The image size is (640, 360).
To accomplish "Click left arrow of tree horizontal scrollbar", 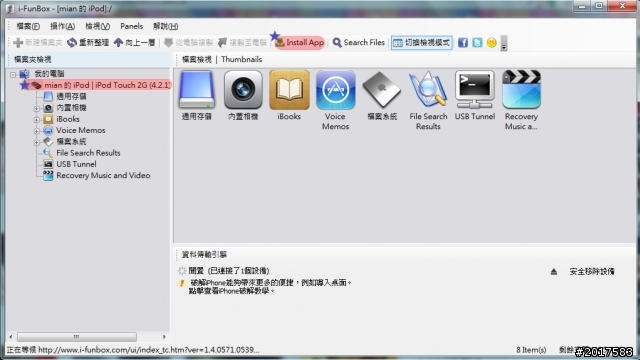I will point(11,337).
